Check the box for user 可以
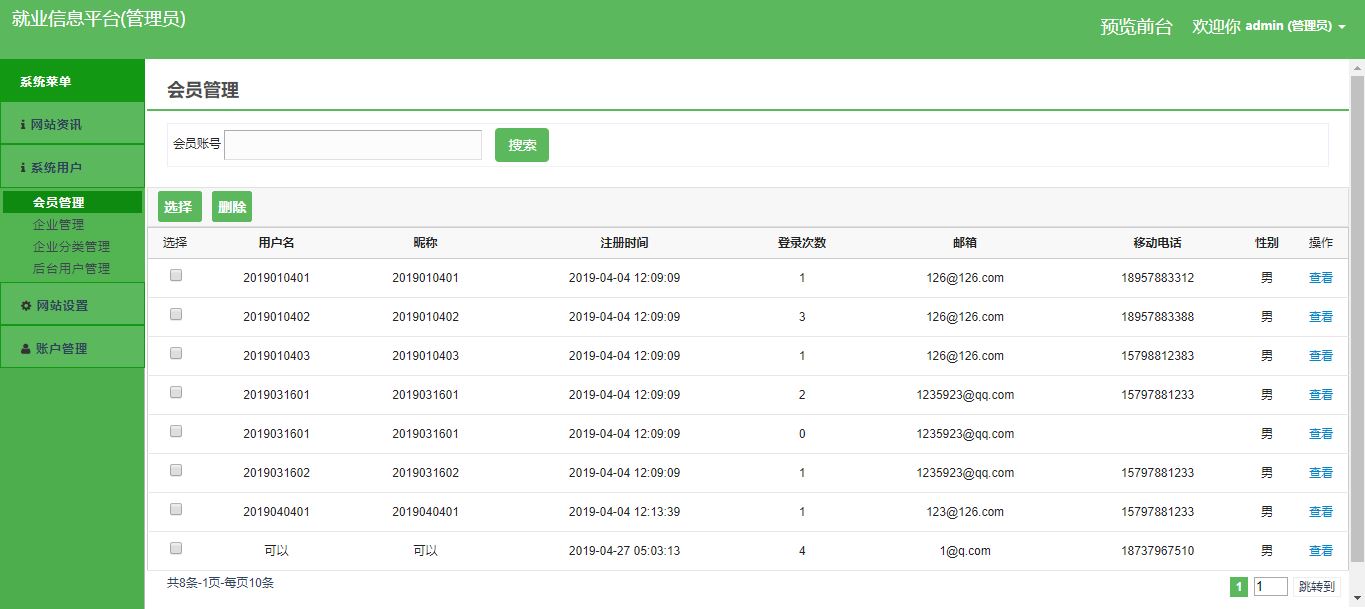 pos(176,549)
